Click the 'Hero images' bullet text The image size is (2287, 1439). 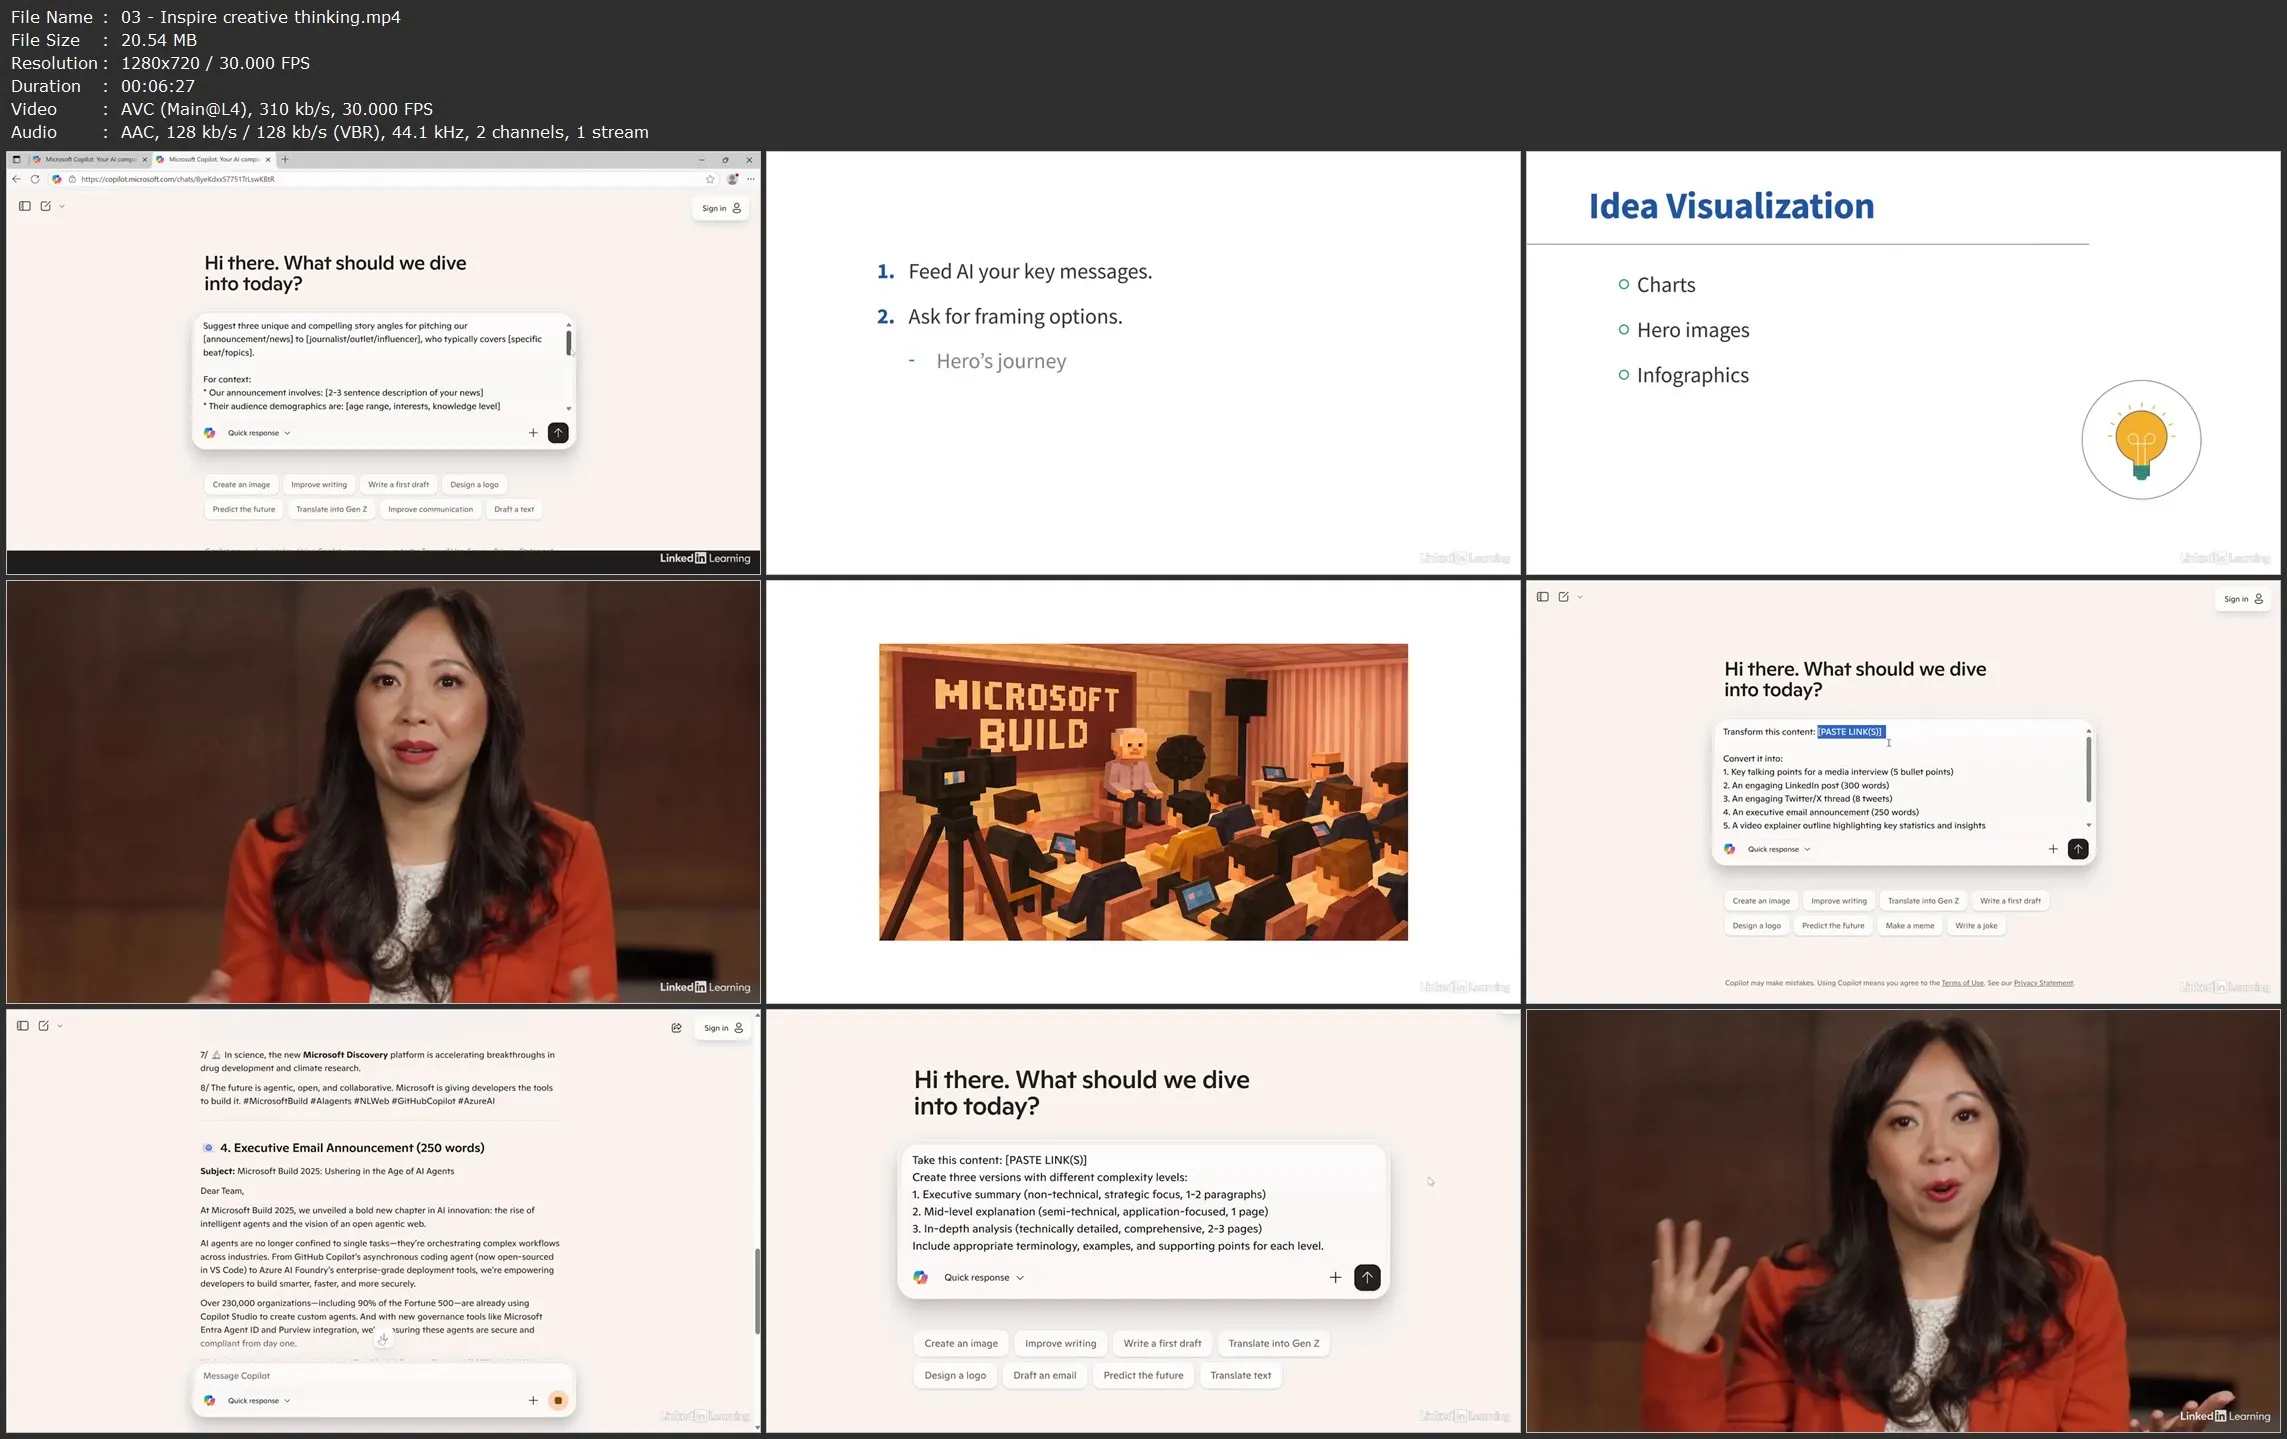(x=1693, y=330)
